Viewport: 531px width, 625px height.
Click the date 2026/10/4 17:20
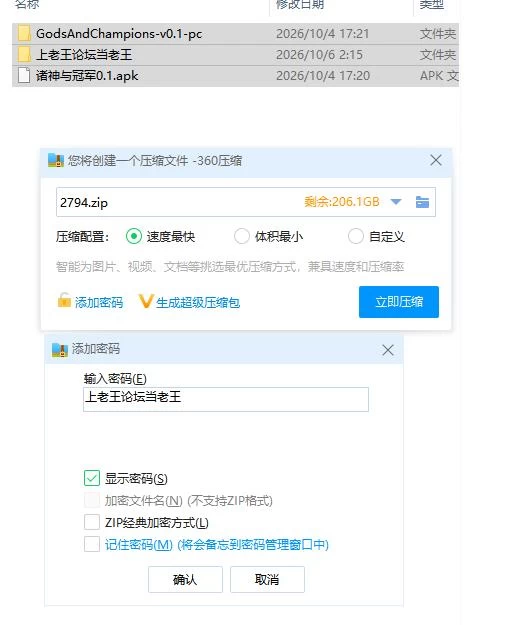click(323, 76)
